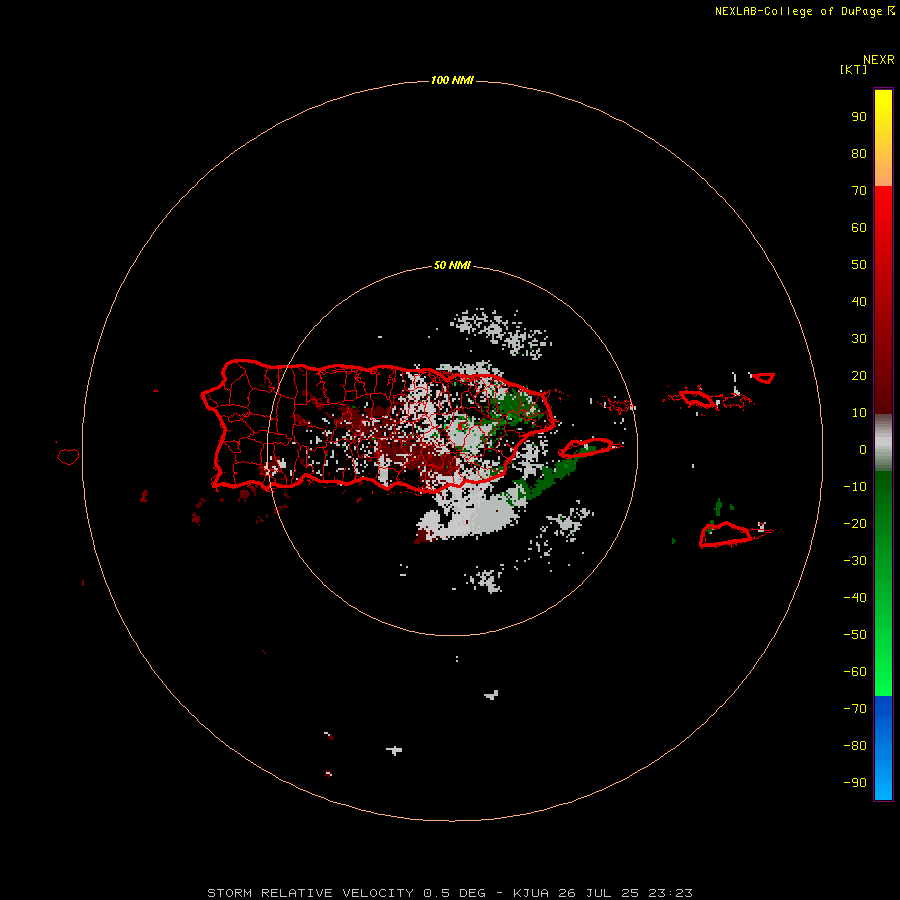The image size is (900, 900).
Task: Click the 30 value on velocity scale
Action: pos(859,339)
